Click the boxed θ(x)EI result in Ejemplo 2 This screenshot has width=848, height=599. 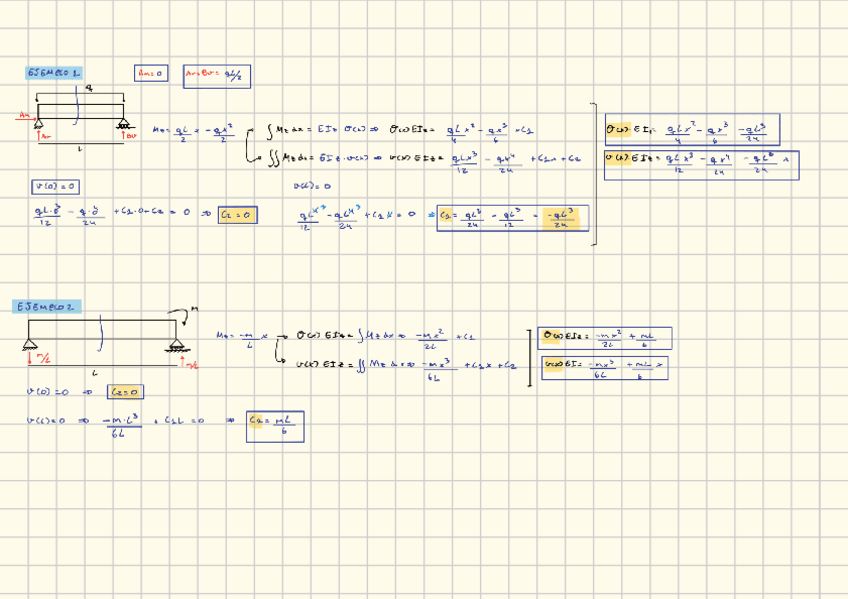pos(605,338)
